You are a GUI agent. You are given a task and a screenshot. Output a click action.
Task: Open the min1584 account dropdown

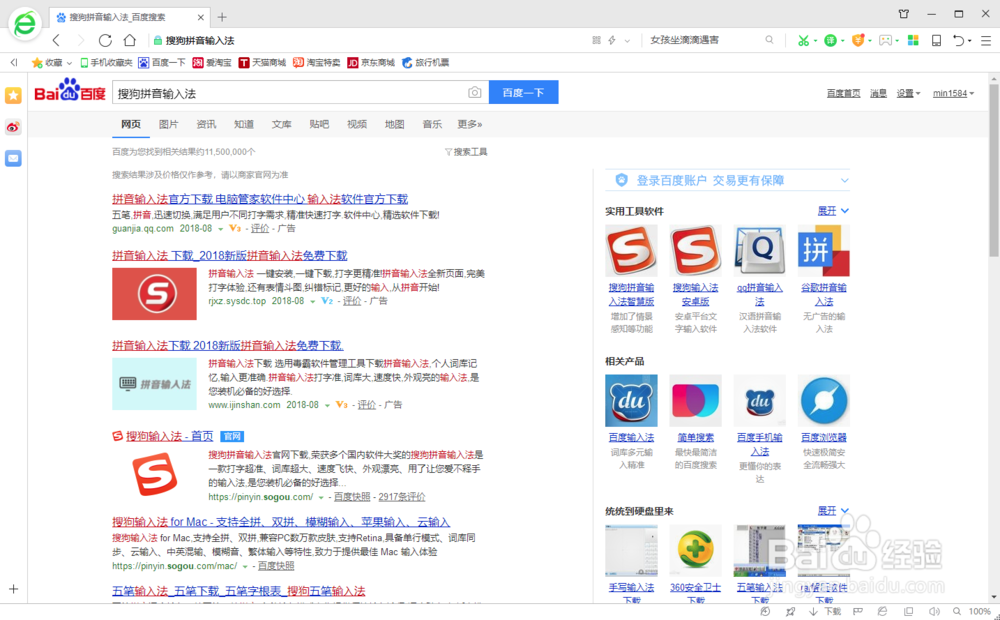[953, 93]
